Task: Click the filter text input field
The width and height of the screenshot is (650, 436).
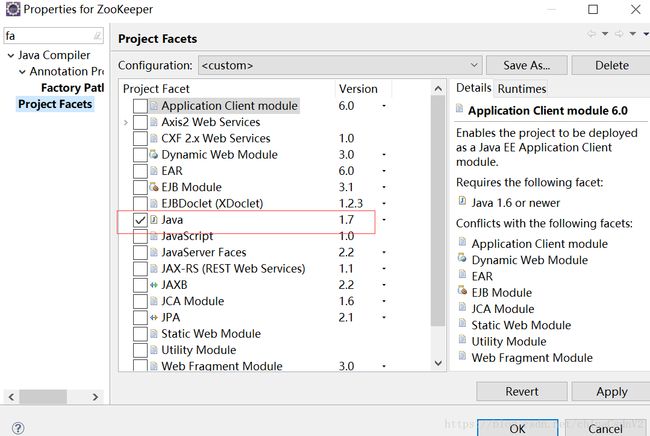Action: (x=49, y=36)
